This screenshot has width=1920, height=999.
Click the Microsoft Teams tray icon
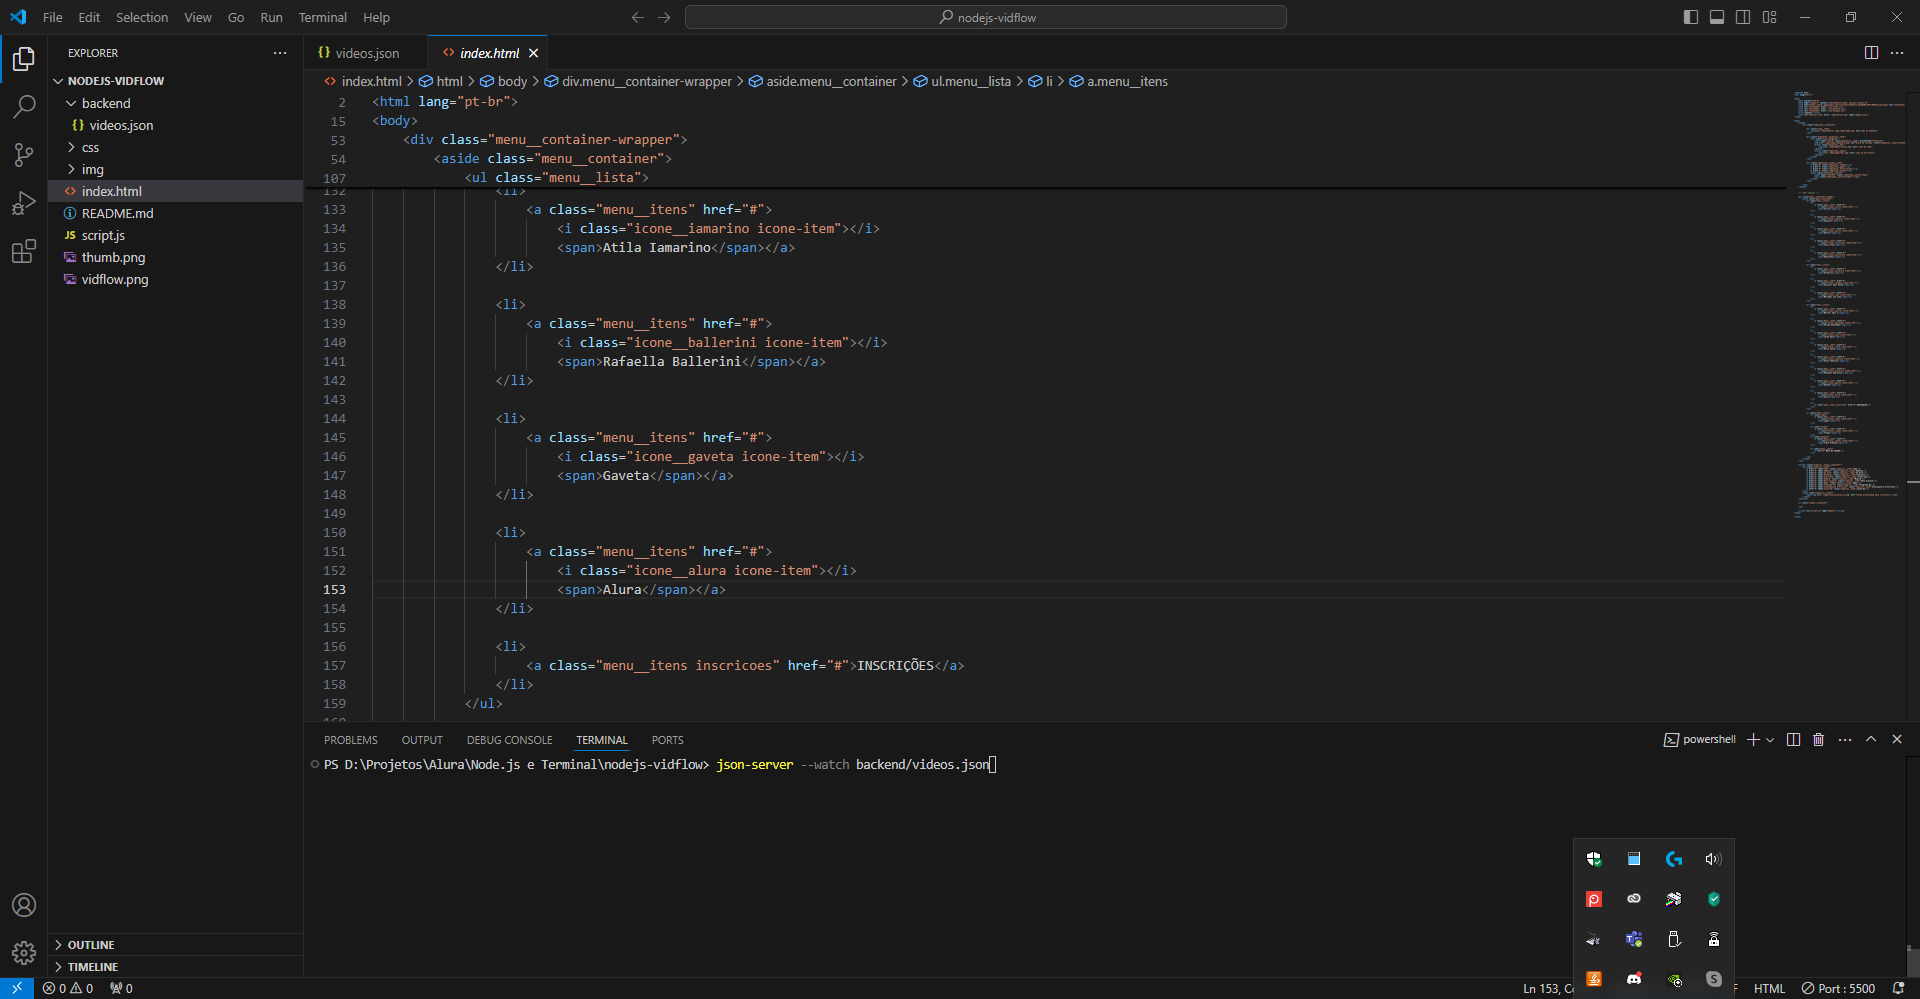[x=1634, y=939]
